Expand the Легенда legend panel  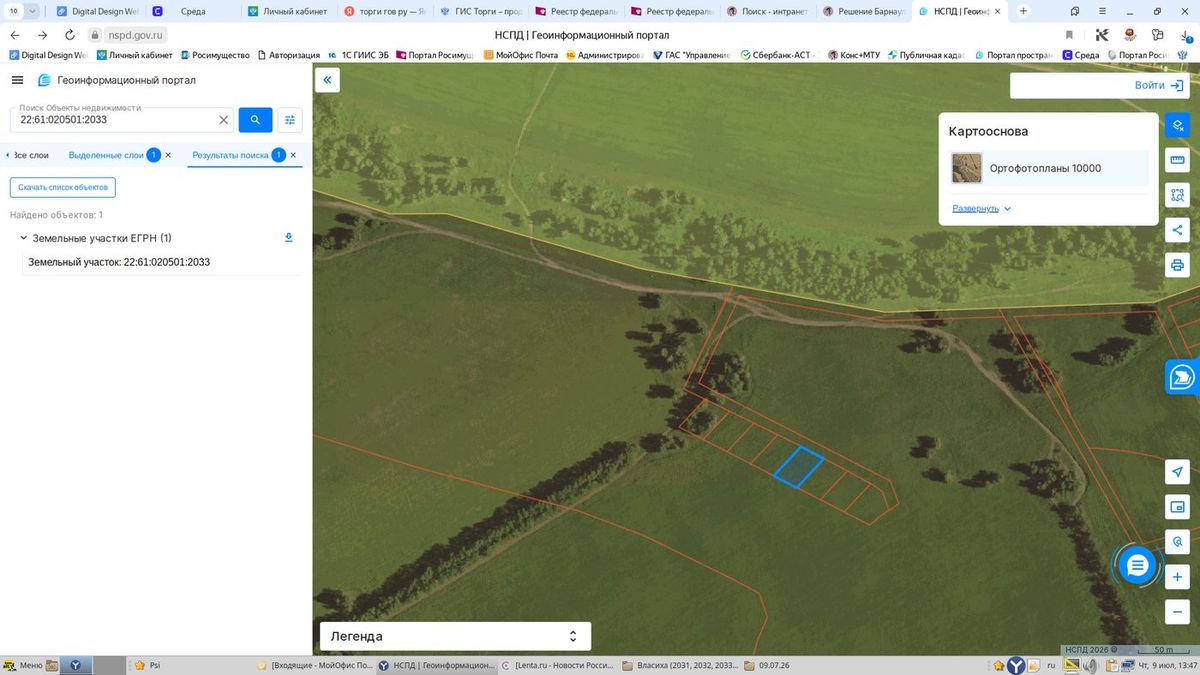455,636
